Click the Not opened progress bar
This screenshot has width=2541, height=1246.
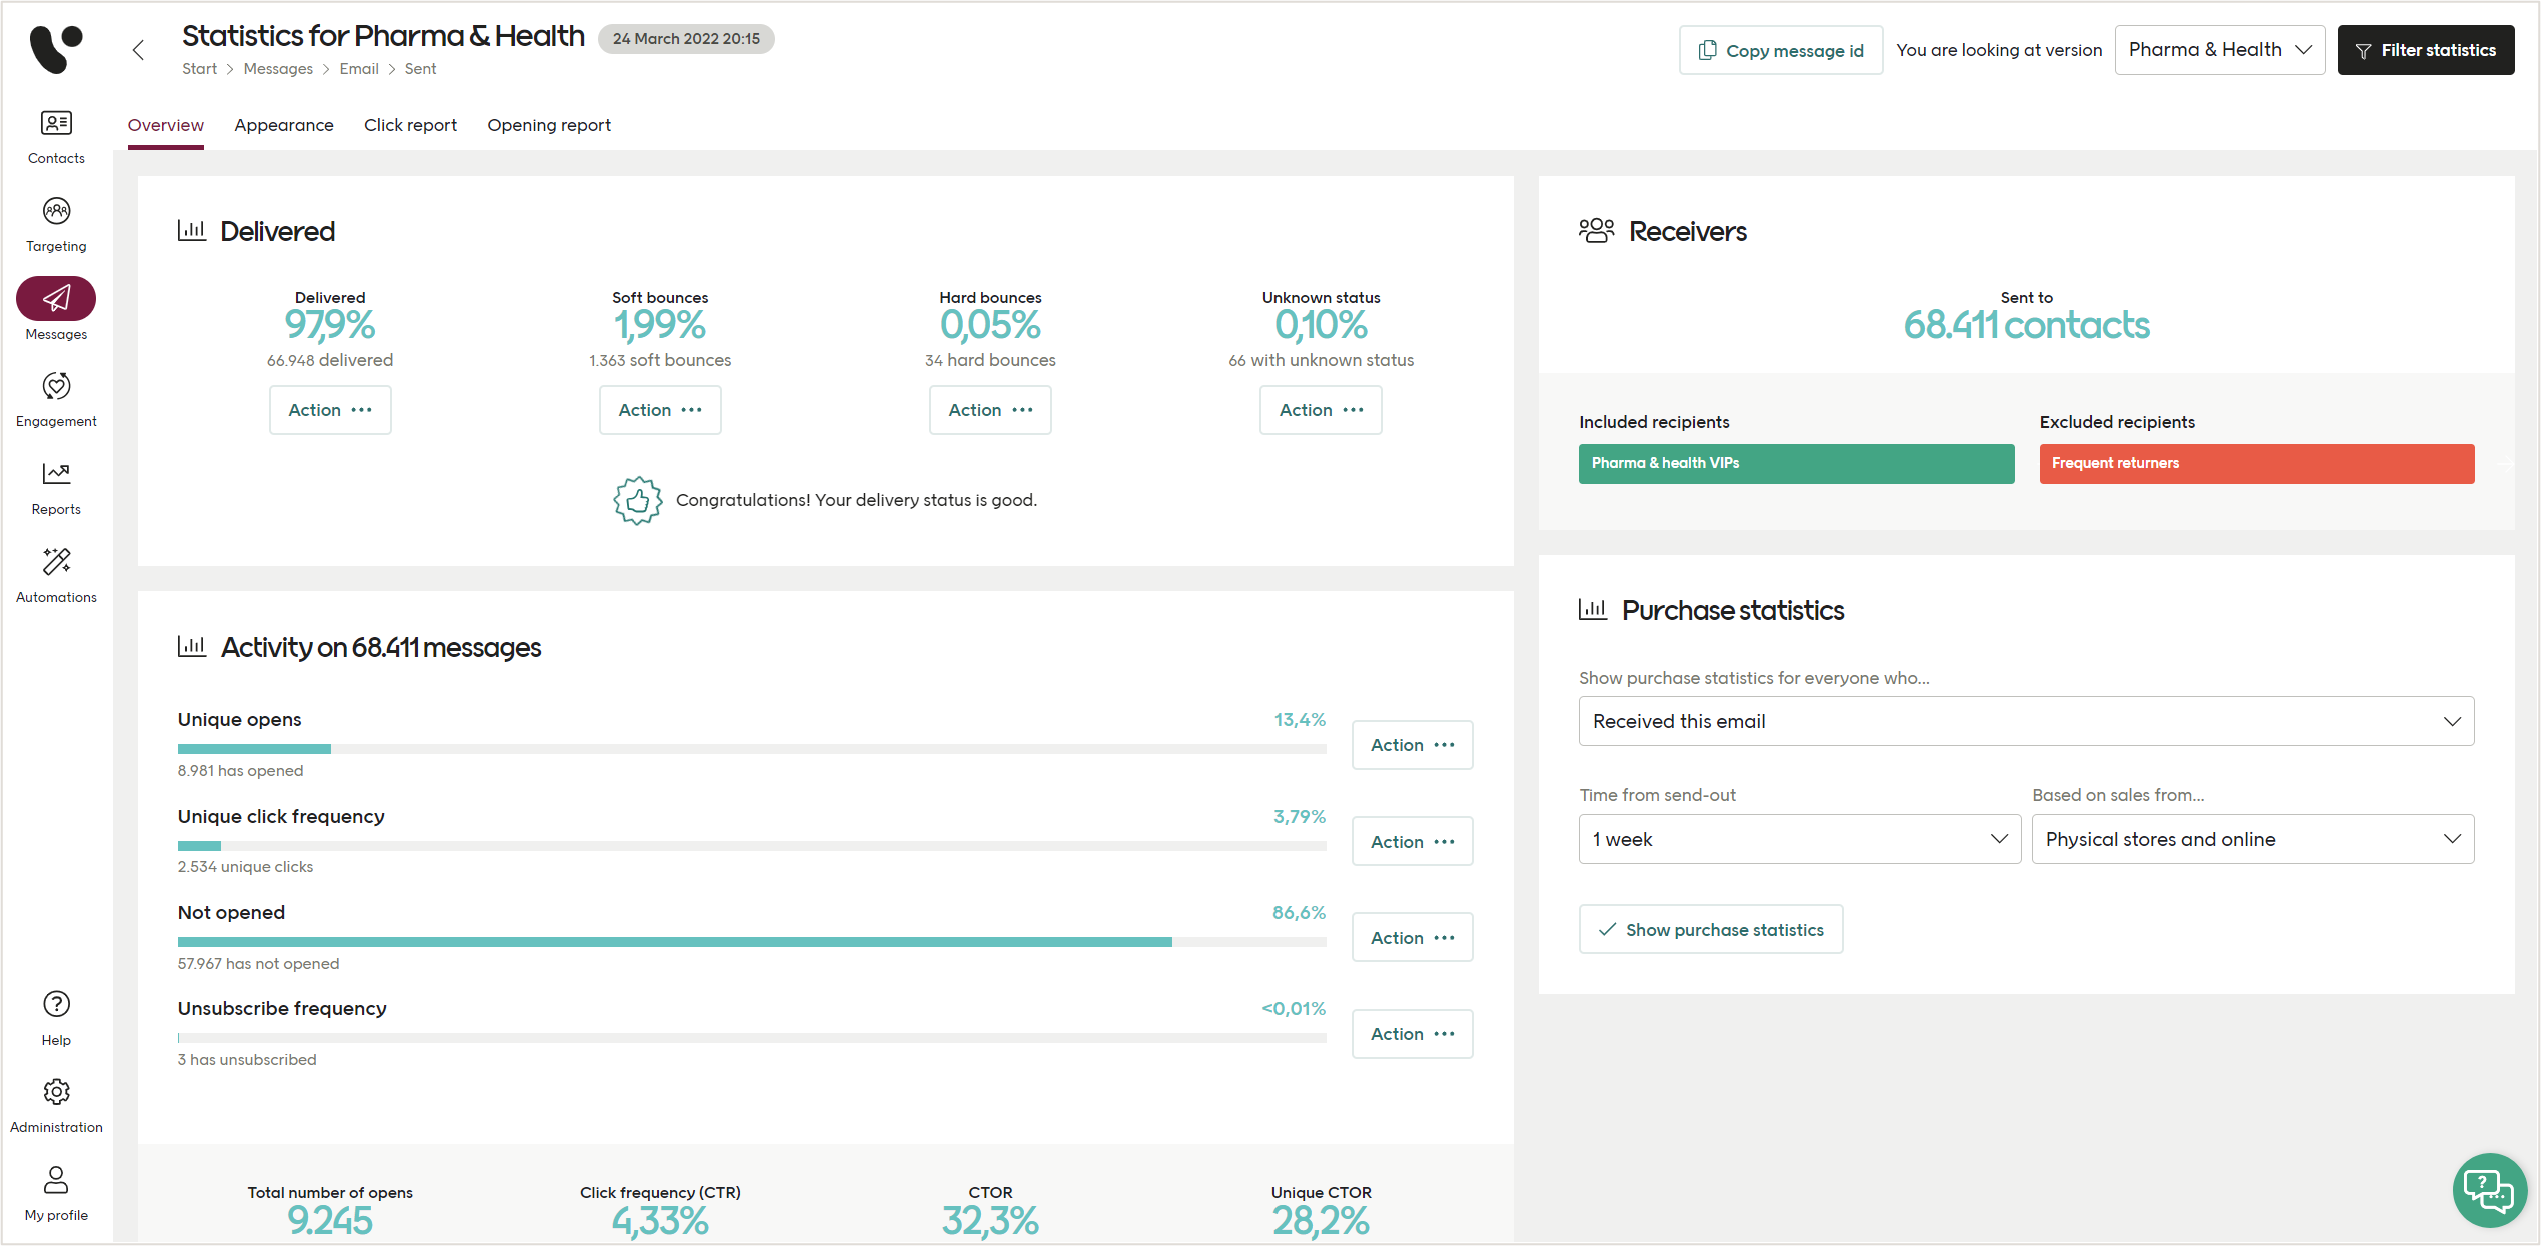750,941
